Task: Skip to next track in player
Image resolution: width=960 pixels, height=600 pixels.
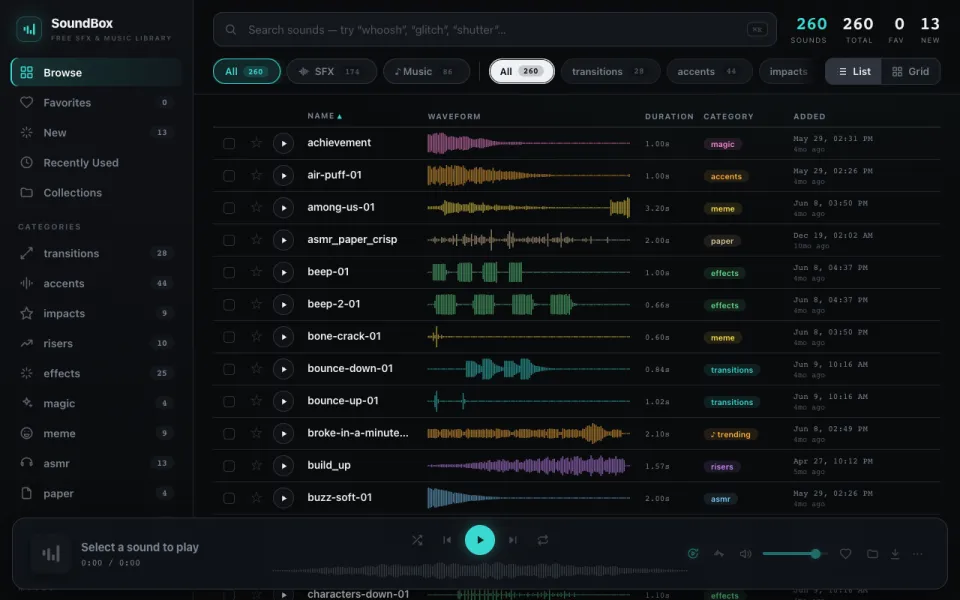Action: [x=512, y=540]
